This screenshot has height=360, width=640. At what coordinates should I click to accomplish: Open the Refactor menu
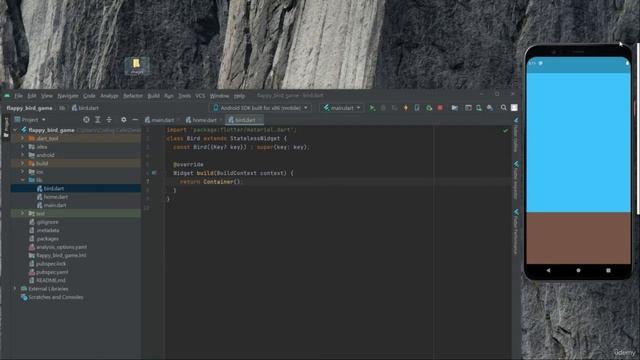(133, 96)
